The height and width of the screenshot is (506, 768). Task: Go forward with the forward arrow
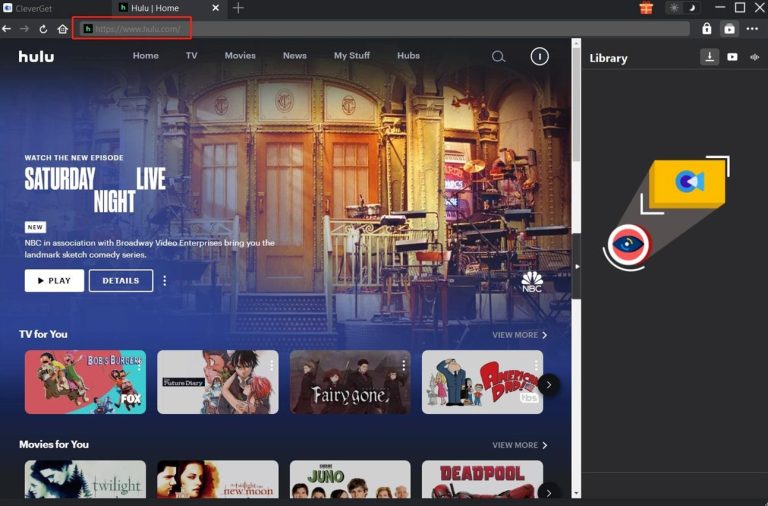pos(24,29)
